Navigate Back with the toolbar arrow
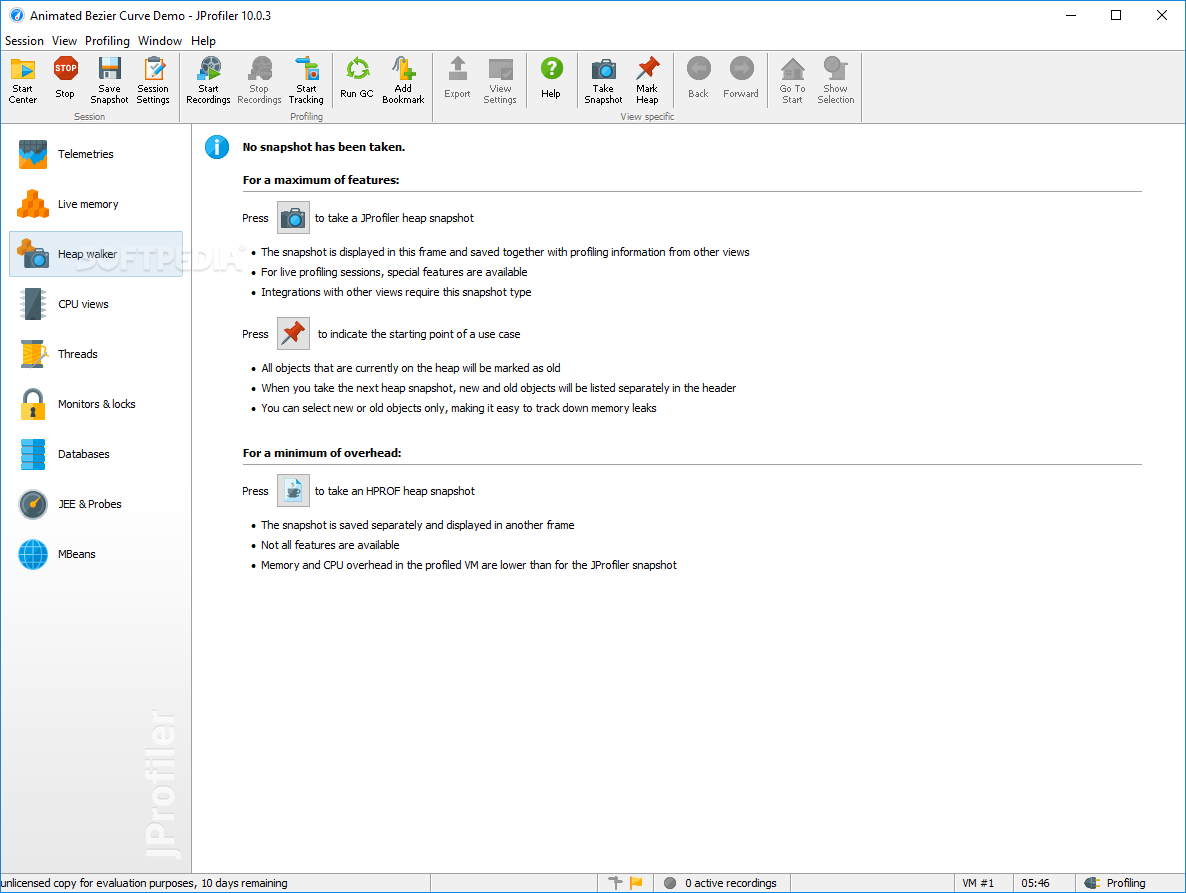Screen dimensions: 1186x893 click(698, 81)
